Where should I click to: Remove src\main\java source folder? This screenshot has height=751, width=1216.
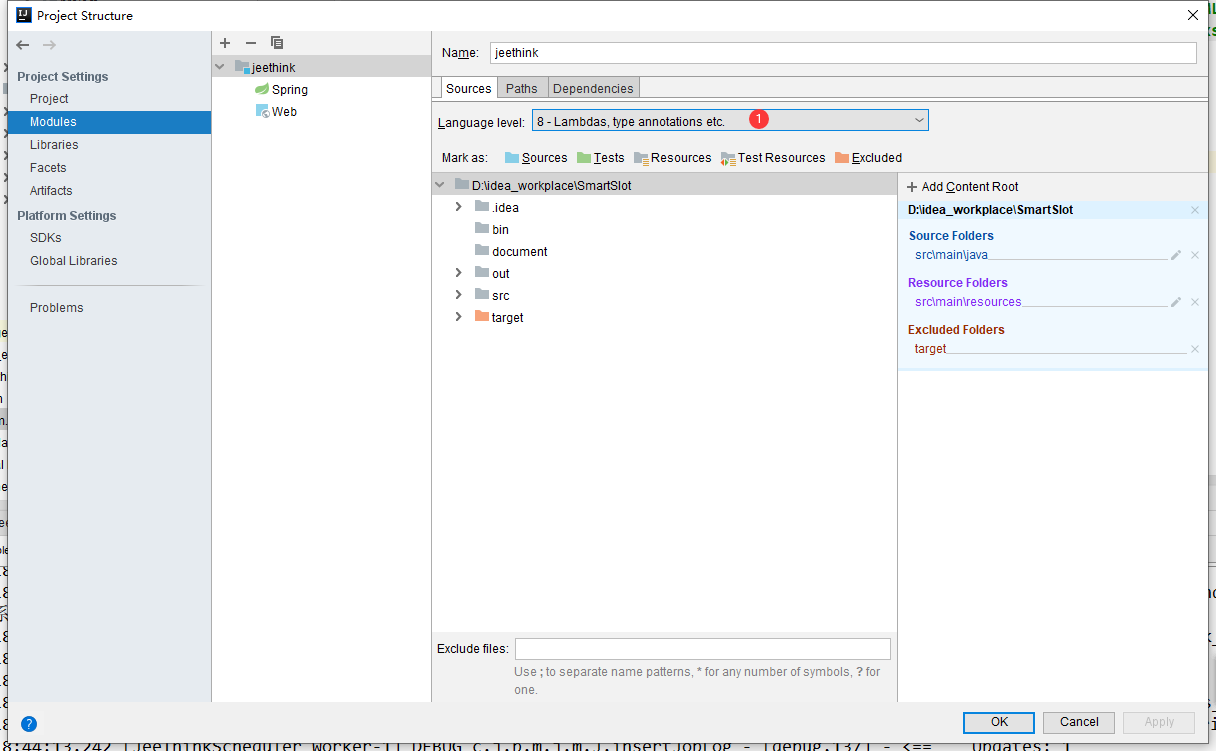point(1194,255)
